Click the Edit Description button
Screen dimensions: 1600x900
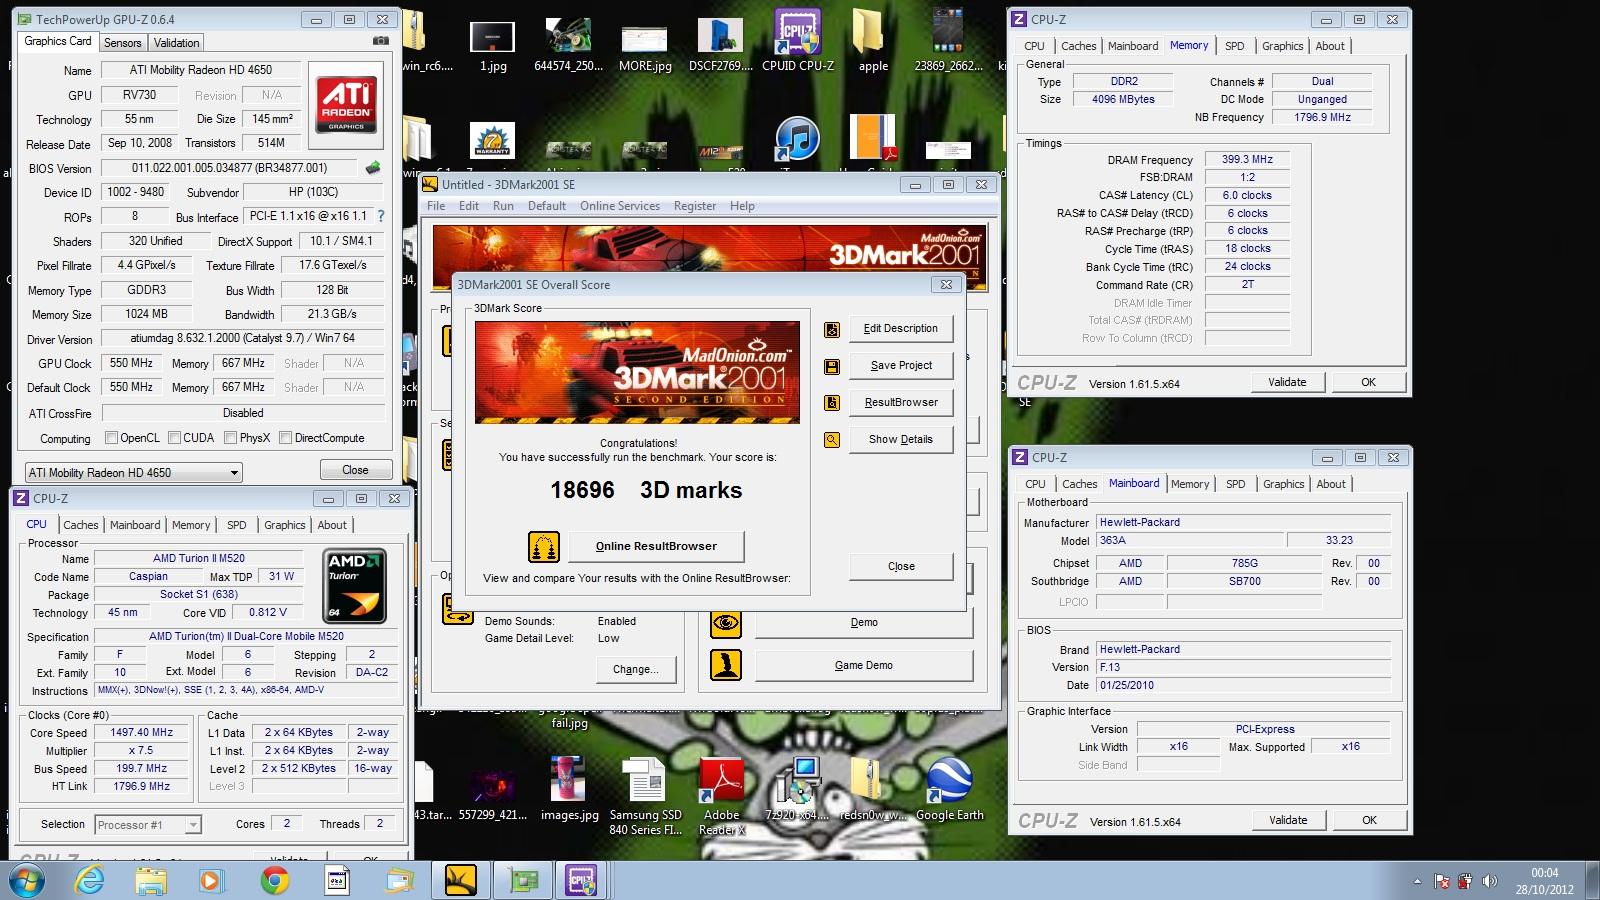[901, 329]
